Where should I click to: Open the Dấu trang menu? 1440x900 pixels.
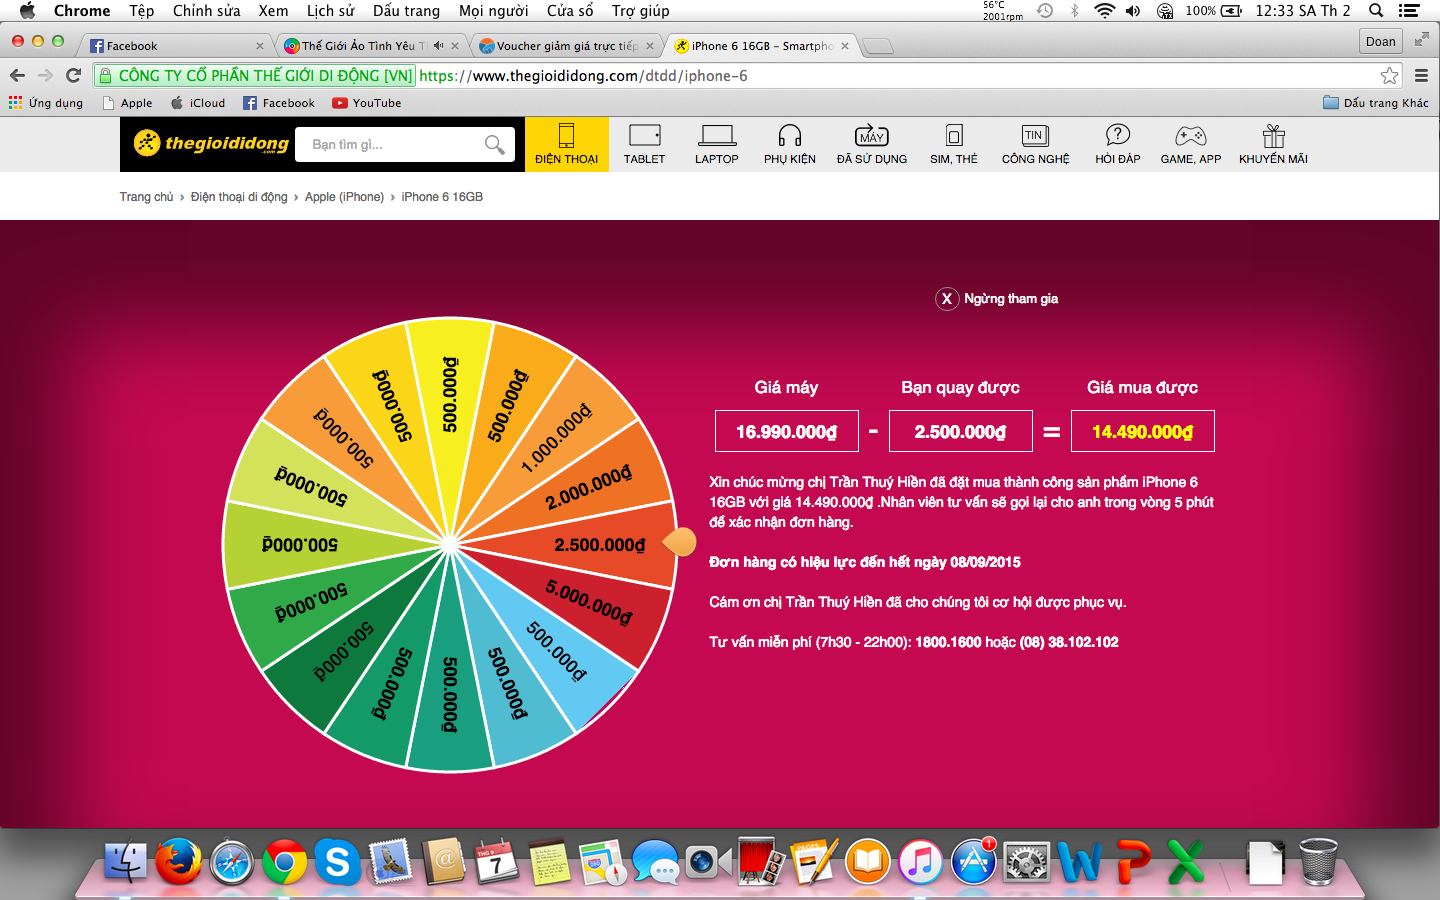coord(406,11)
